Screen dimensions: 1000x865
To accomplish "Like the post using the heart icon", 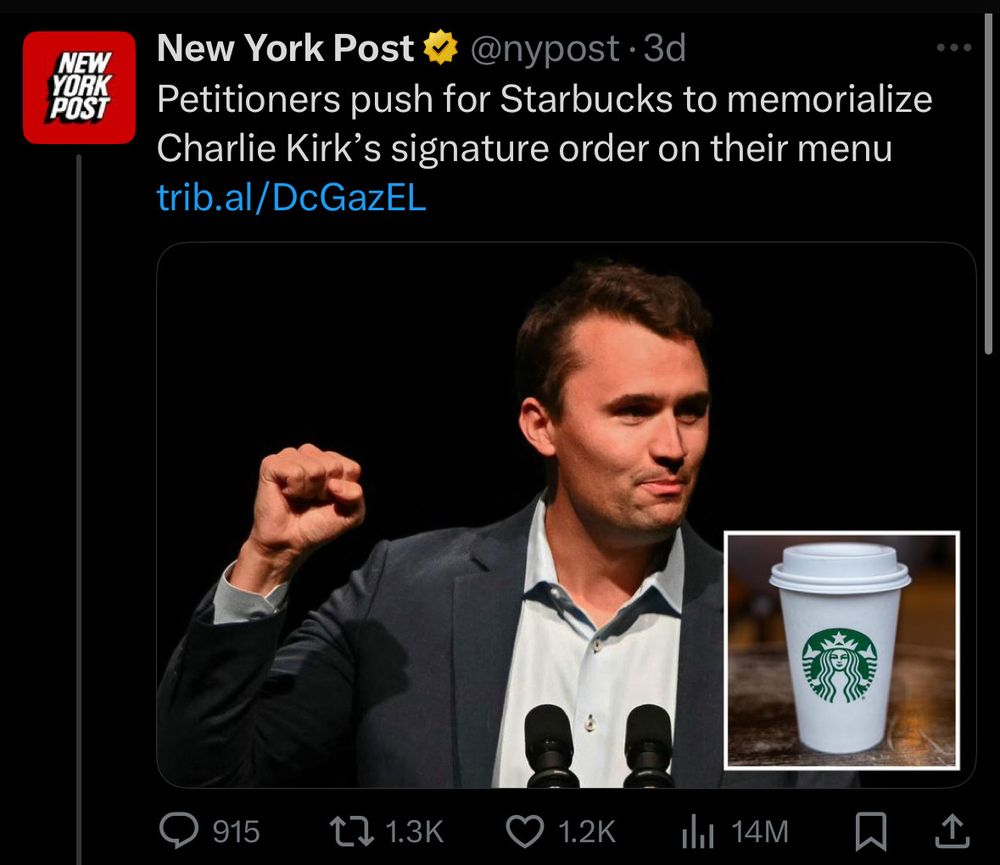I will [x=524, y=830].
